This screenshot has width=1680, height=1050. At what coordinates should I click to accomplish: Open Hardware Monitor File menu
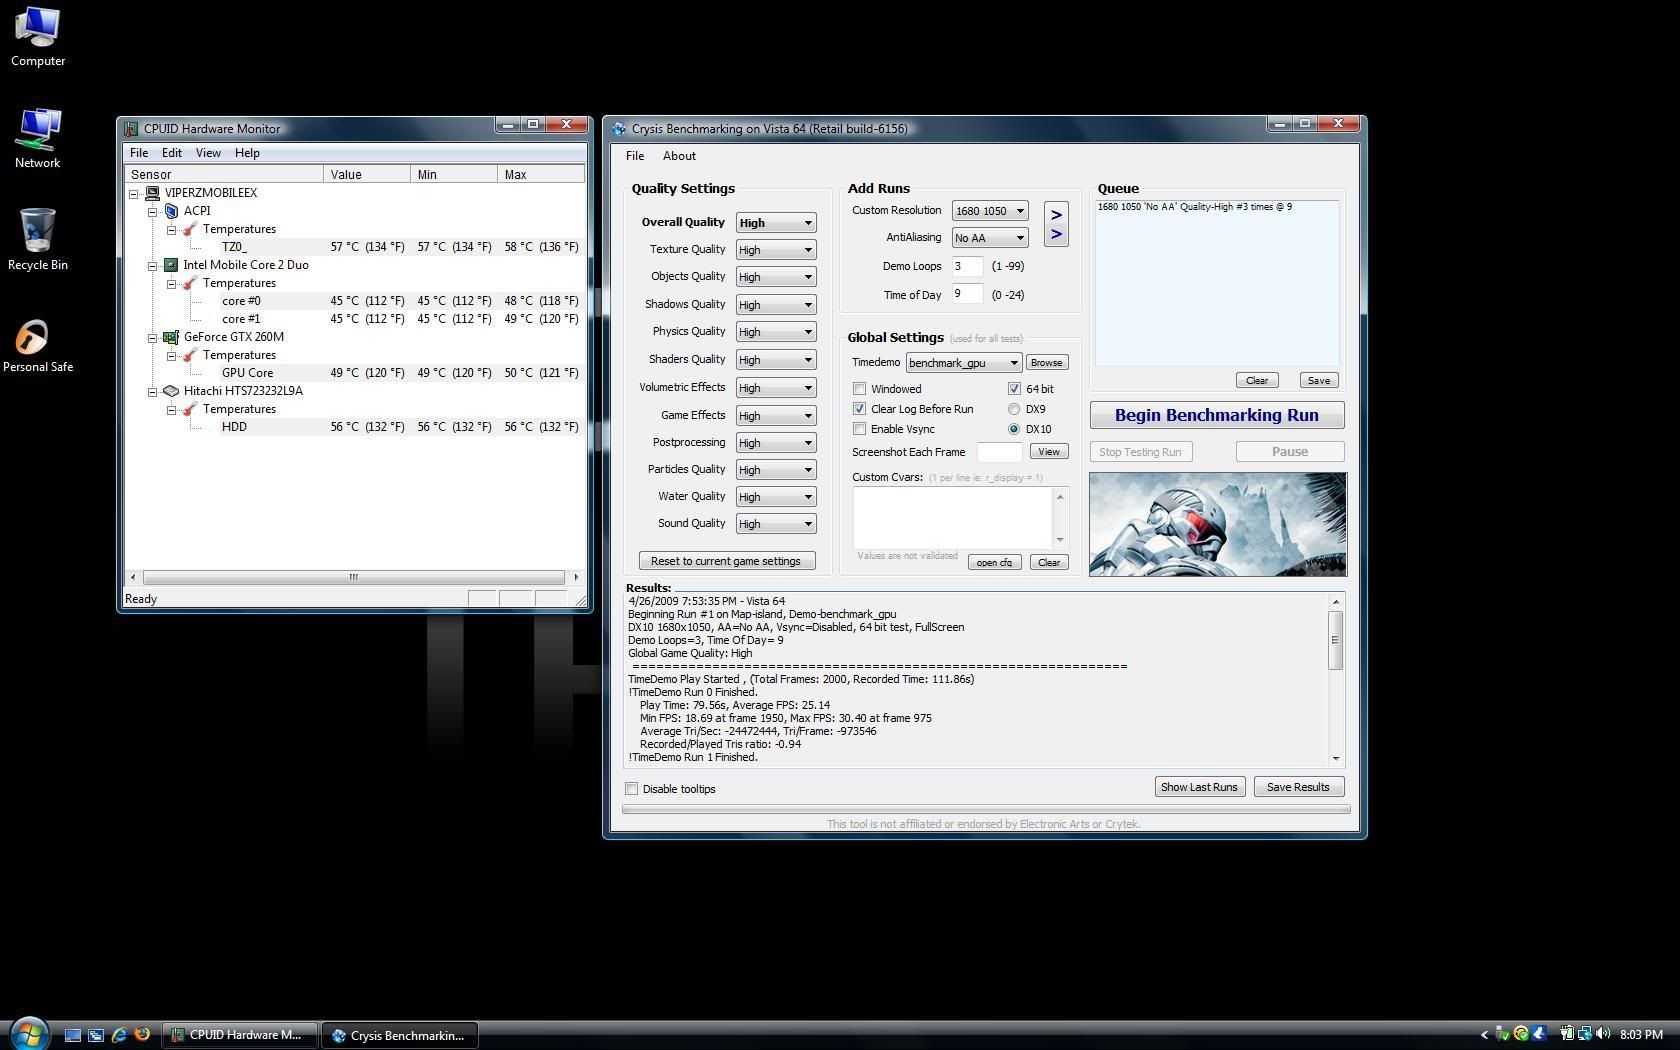click(139, 153)
